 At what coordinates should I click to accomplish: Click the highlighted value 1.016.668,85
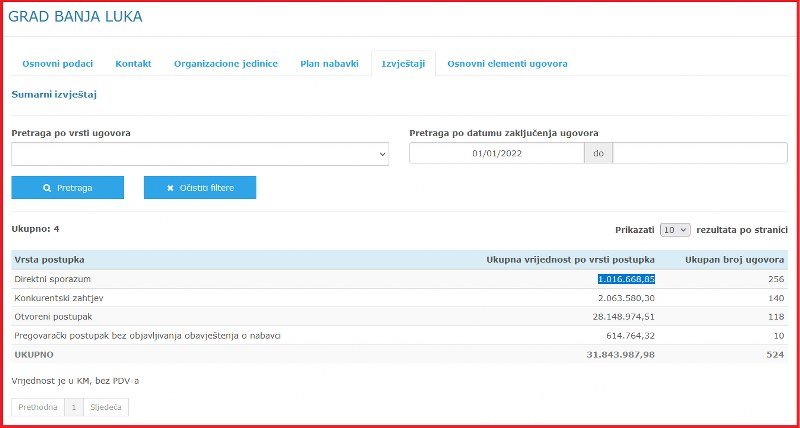(626, 279)
